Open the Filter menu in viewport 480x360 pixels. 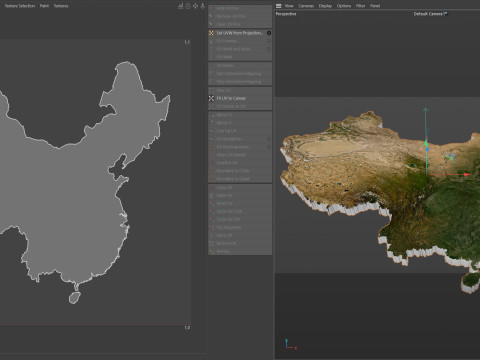(x=361, y=6)
